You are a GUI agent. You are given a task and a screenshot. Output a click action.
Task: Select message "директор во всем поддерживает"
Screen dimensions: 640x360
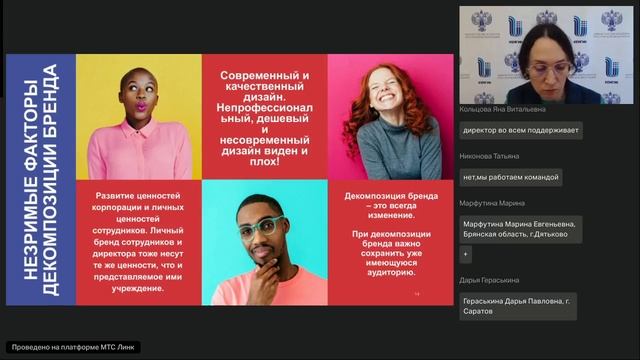521,131
